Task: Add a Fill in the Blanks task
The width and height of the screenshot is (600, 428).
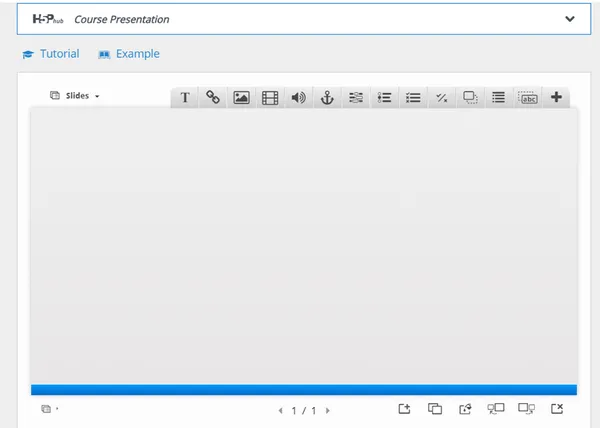Action: tap(355, 98)
